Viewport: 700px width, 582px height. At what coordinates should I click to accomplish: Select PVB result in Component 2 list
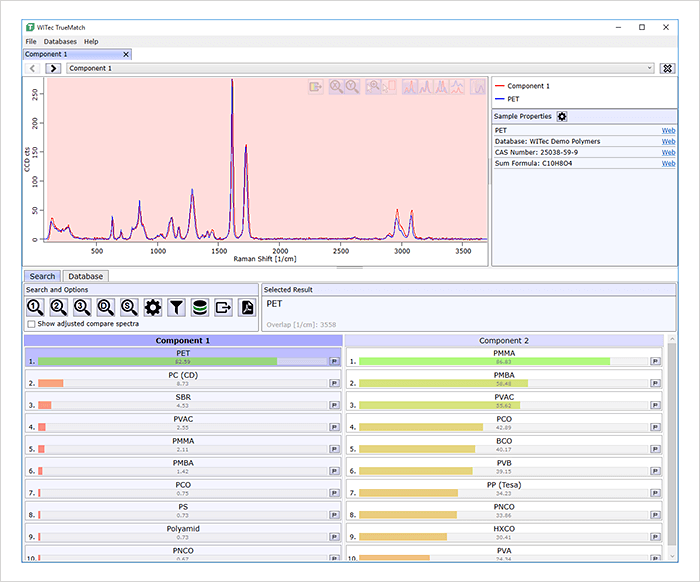pyautogui.click(x=504, y=466)
